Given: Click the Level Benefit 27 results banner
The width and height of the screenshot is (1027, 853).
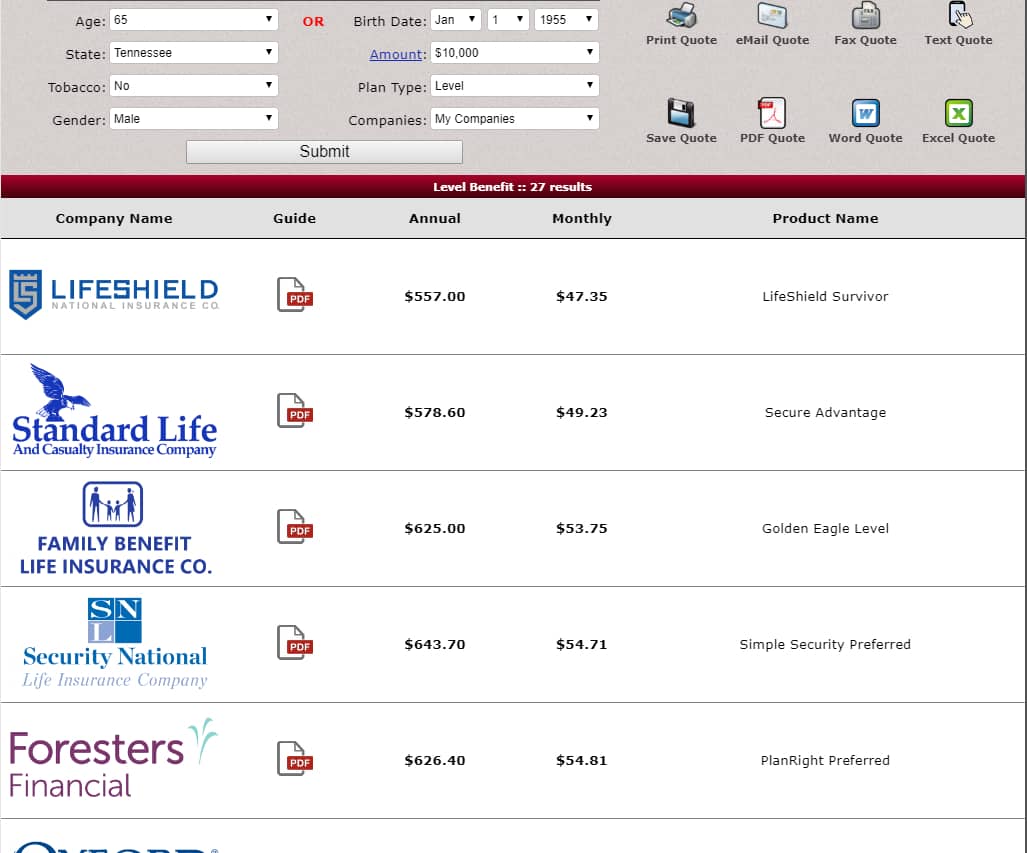Looking at the screenshot, I should point(513,187).
